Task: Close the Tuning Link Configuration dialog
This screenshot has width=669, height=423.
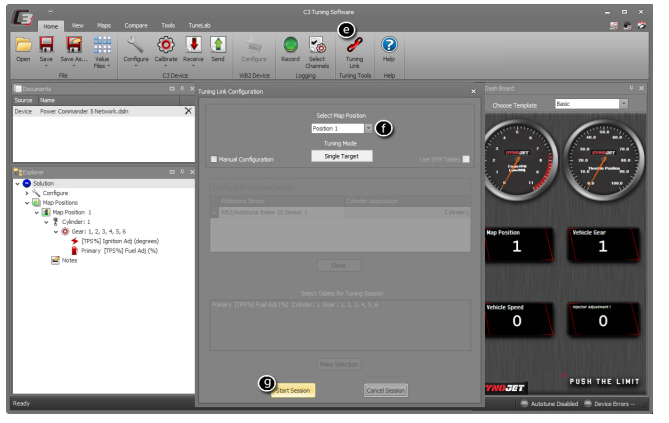Action: click(473, 91)
